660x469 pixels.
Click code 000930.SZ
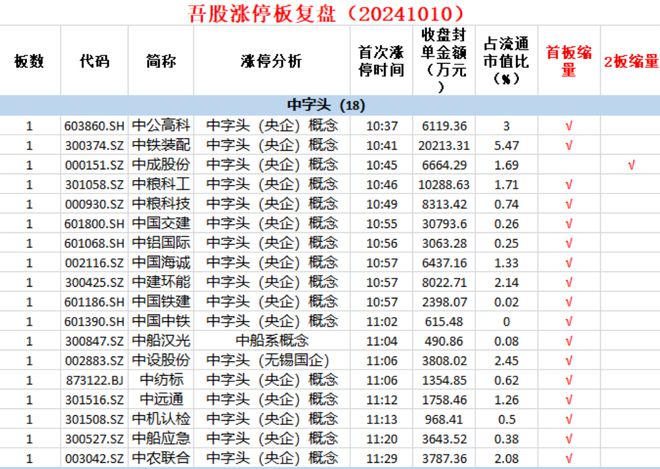coord(94,204)
